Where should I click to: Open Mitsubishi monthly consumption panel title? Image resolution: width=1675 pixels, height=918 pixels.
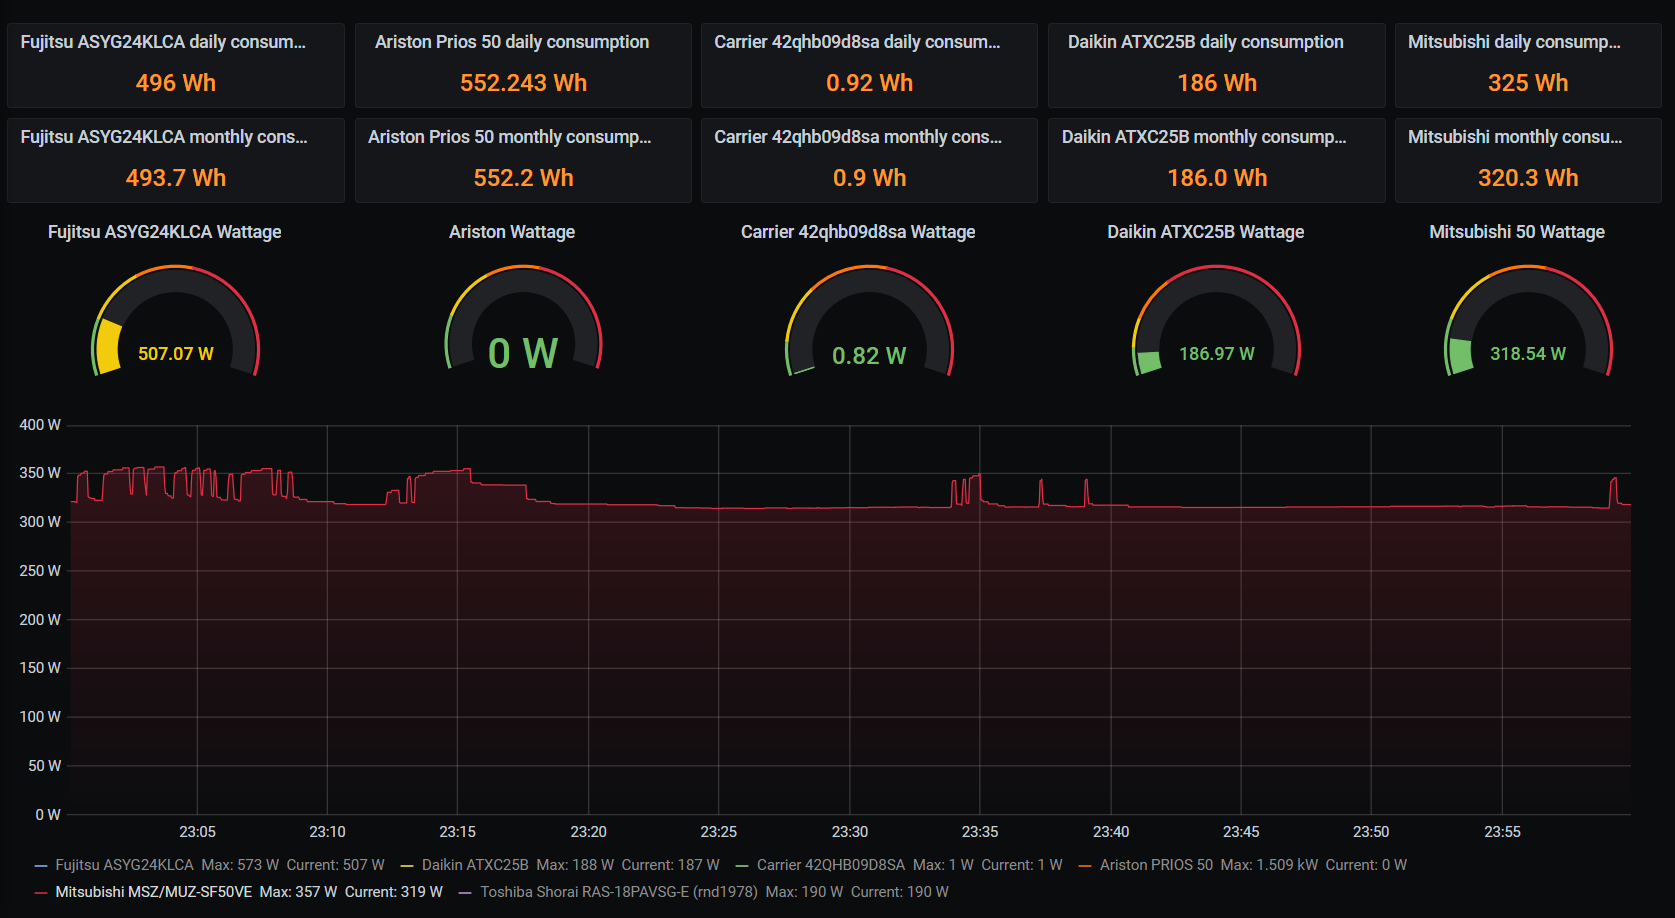pos(1515,137)
